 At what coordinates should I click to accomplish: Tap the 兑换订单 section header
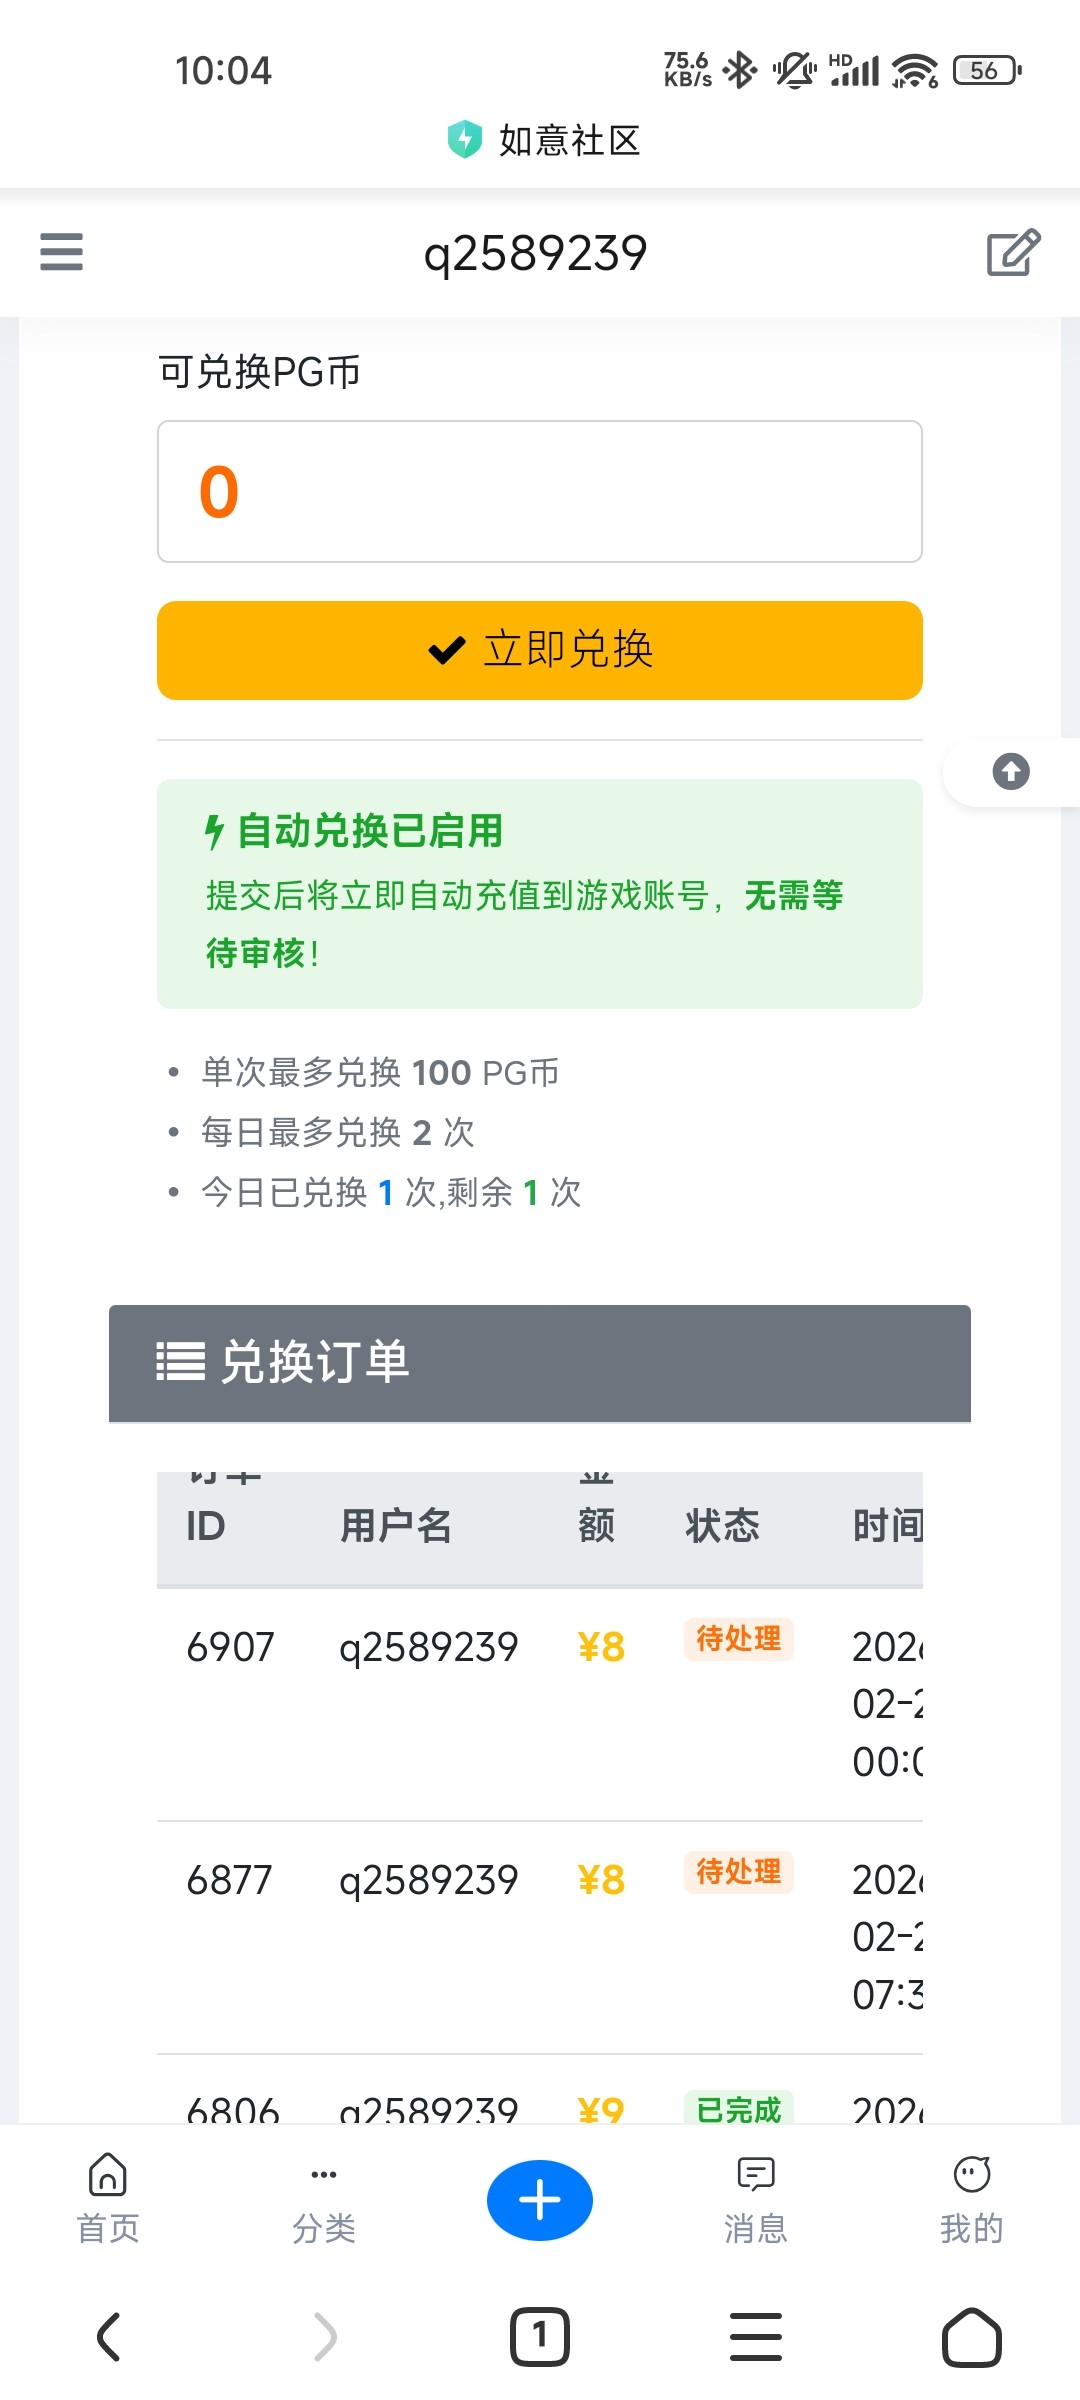click(x=540, y=1363)
